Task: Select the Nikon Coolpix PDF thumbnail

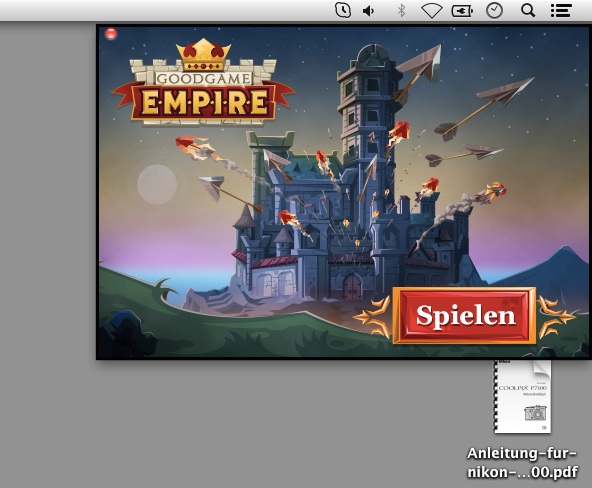Action: (523, 397)
